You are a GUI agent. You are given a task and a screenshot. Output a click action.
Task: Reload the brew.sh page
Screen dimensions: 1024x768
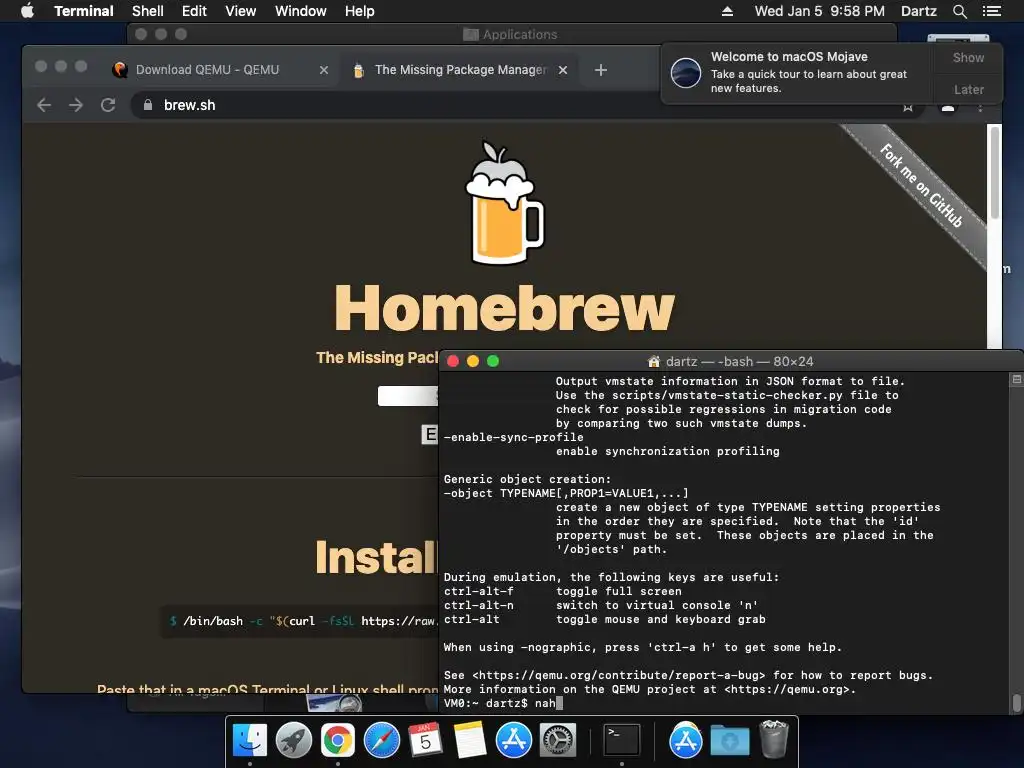(108, 105)
